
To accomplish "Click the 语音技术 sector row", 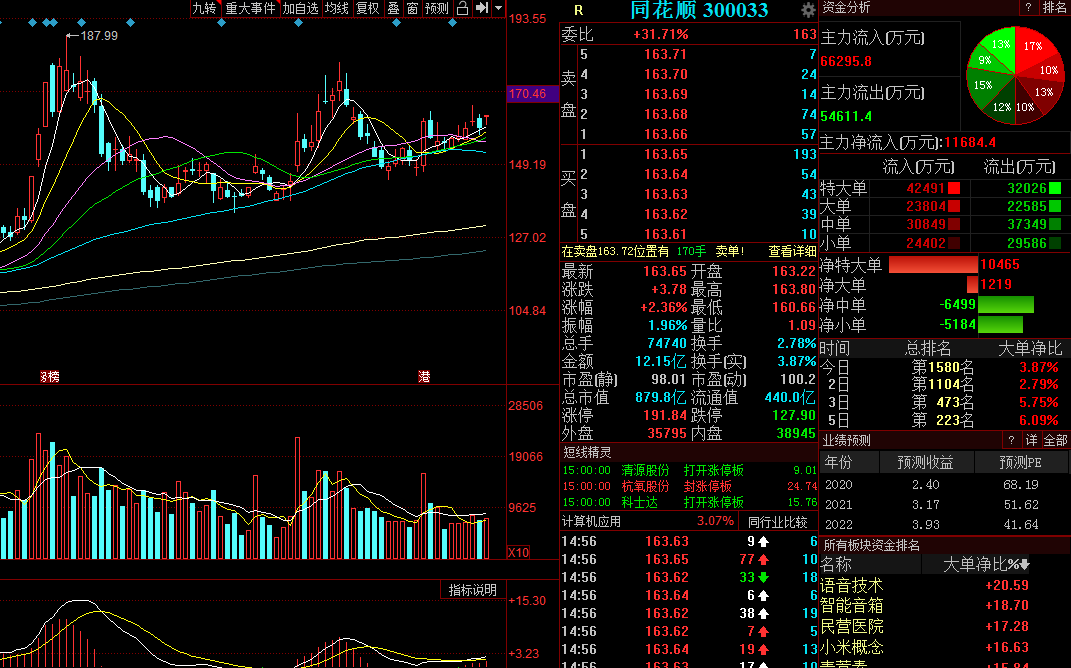I will (945, 585).
